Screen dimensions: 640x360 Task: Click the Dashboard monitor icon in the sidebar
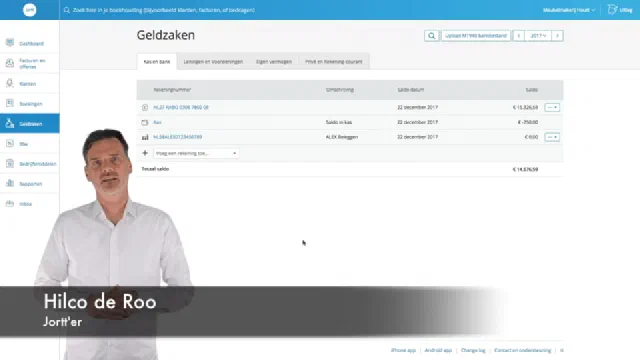pos(10,43)
